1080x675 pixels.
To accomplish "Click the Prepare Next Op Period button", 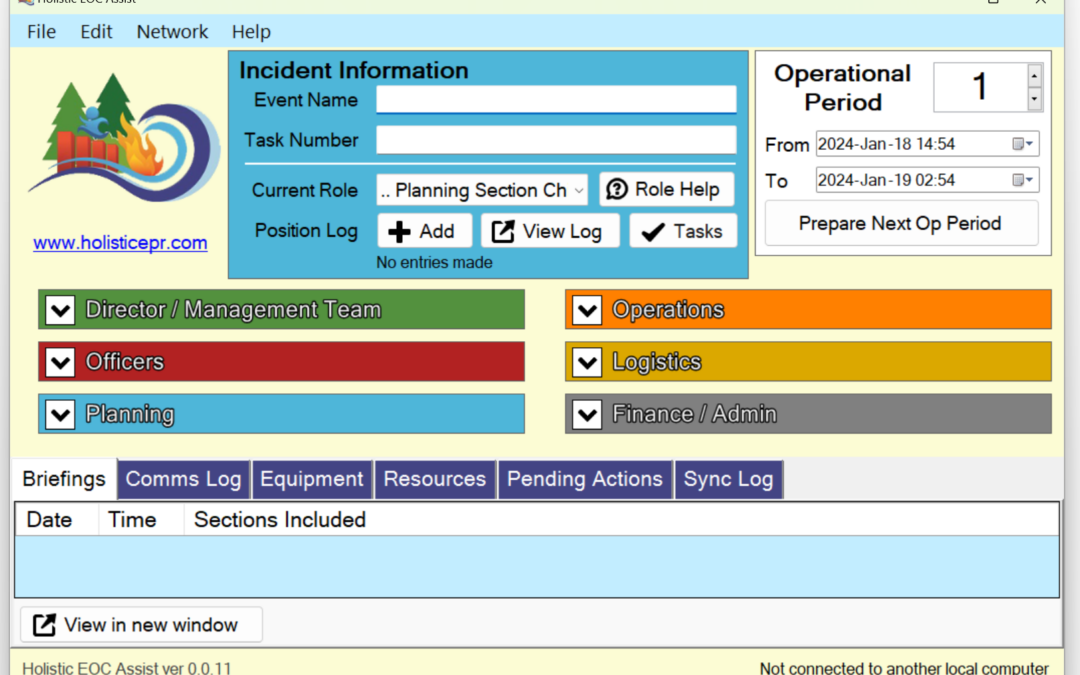I will (900, 223).
